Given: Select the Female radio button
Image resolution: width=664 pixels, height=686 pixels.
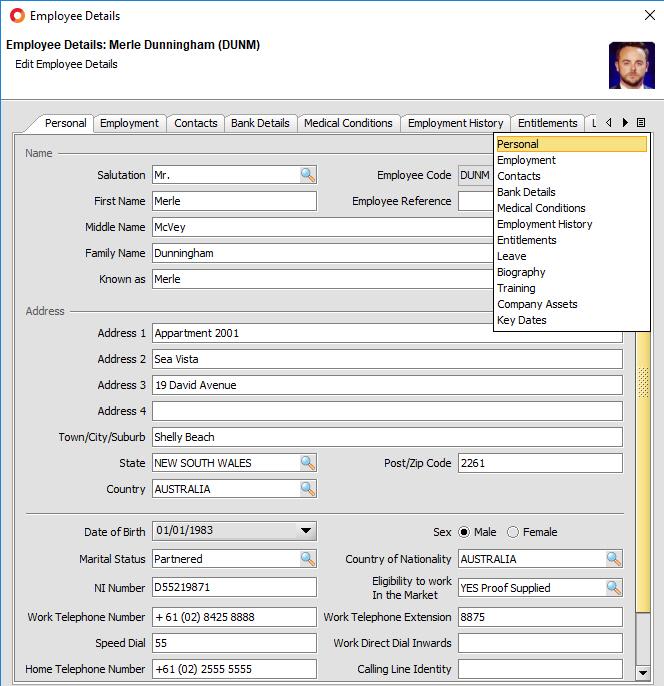Looking at the screenshot, I should click(x=513, y=532).
